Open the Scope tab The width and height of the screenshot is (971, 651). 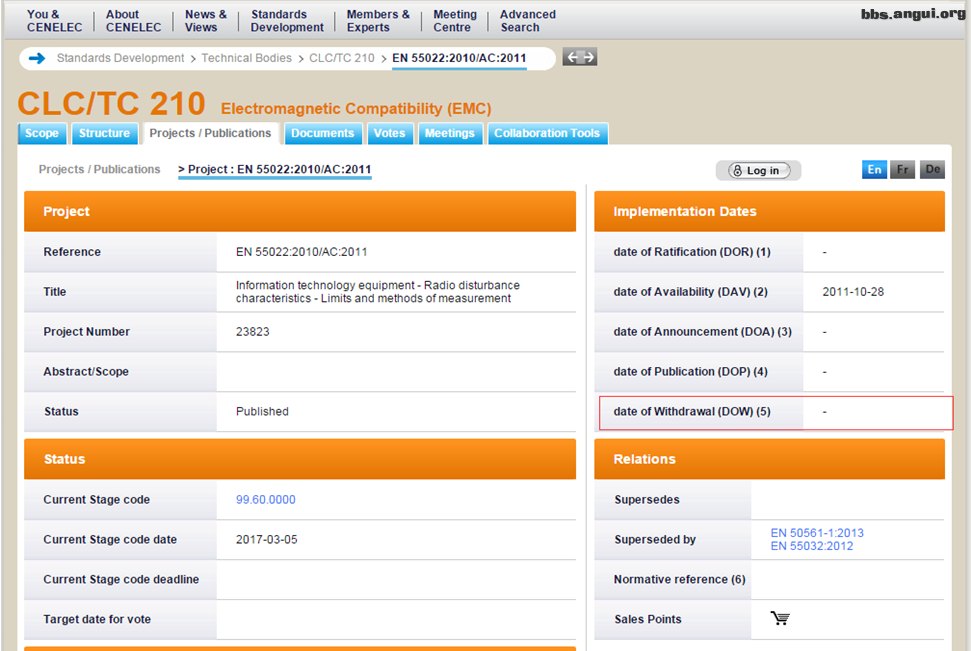[42, 134]
